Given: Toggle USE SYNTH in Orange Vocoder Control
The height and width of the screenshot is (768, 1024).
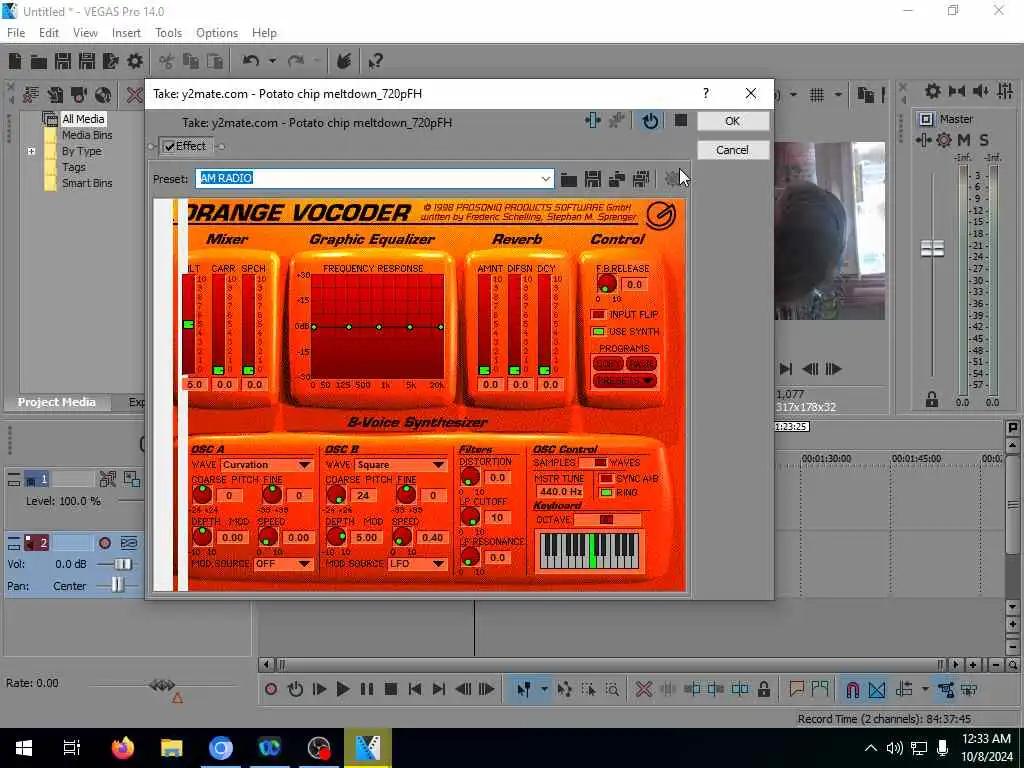Looking at the screenshot, I should (x=598, y=332).
